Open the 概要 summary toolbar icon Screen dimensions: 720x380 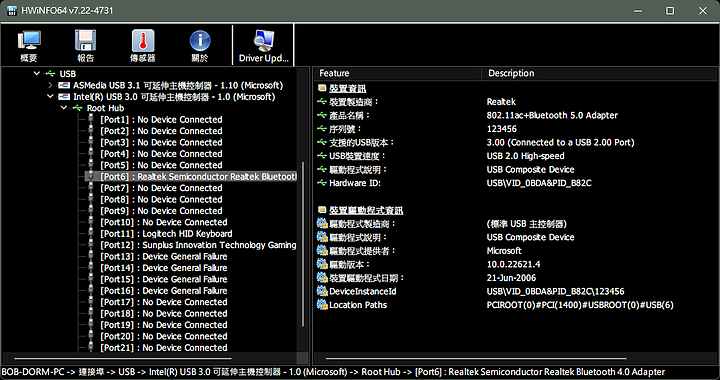[29, 45]
